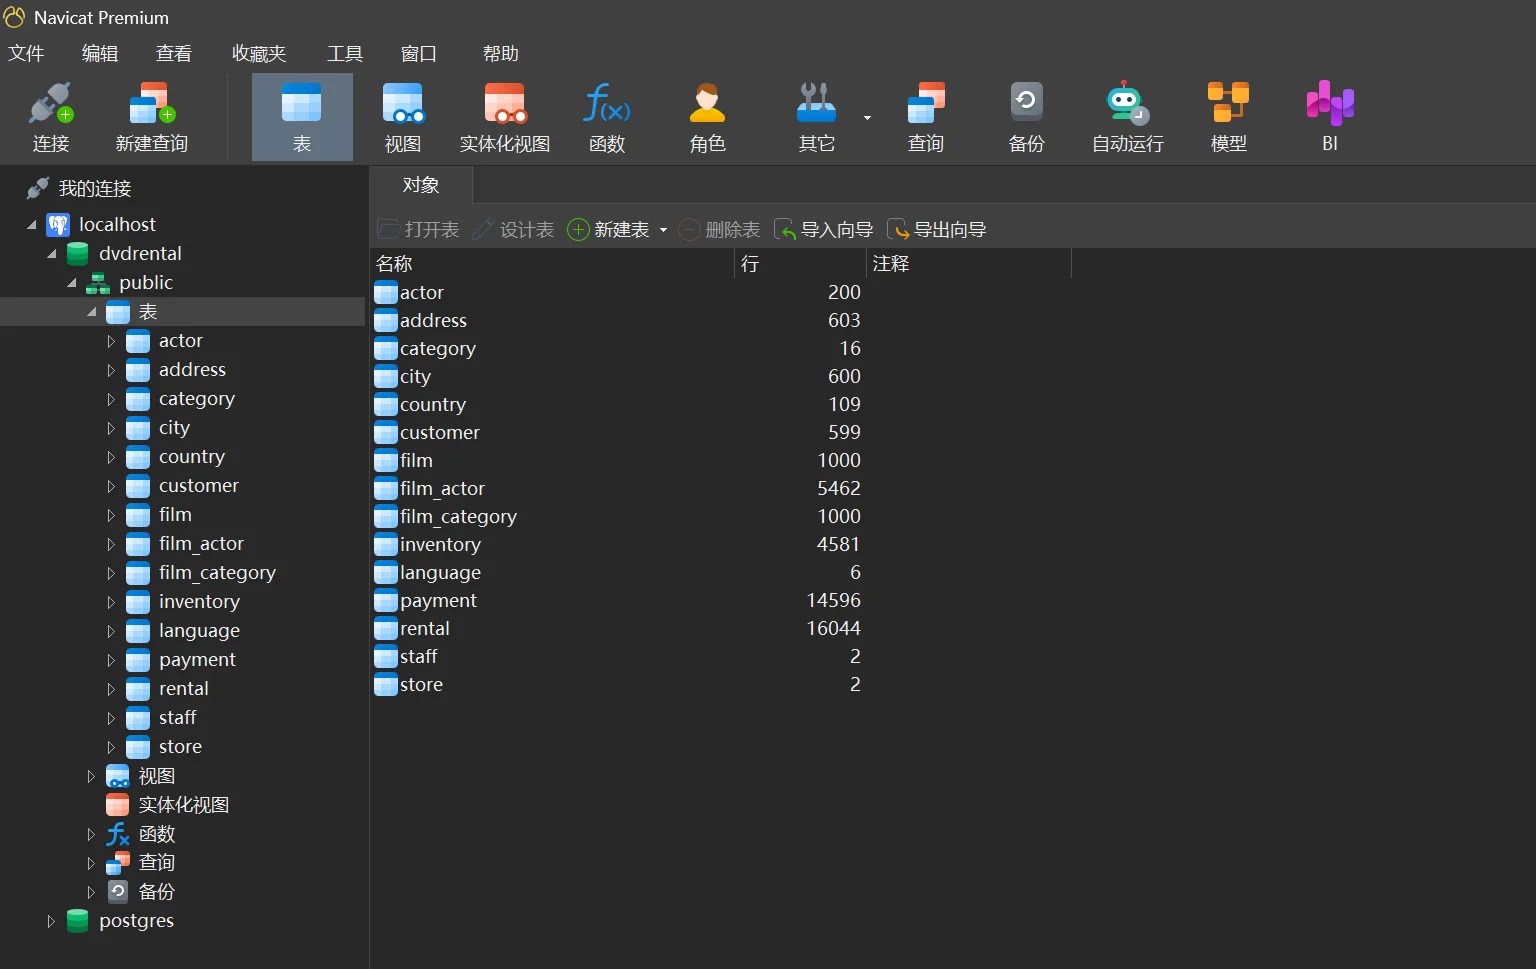
Task: Open the dropdown arrow beside 其它
Action: point(867,118)
